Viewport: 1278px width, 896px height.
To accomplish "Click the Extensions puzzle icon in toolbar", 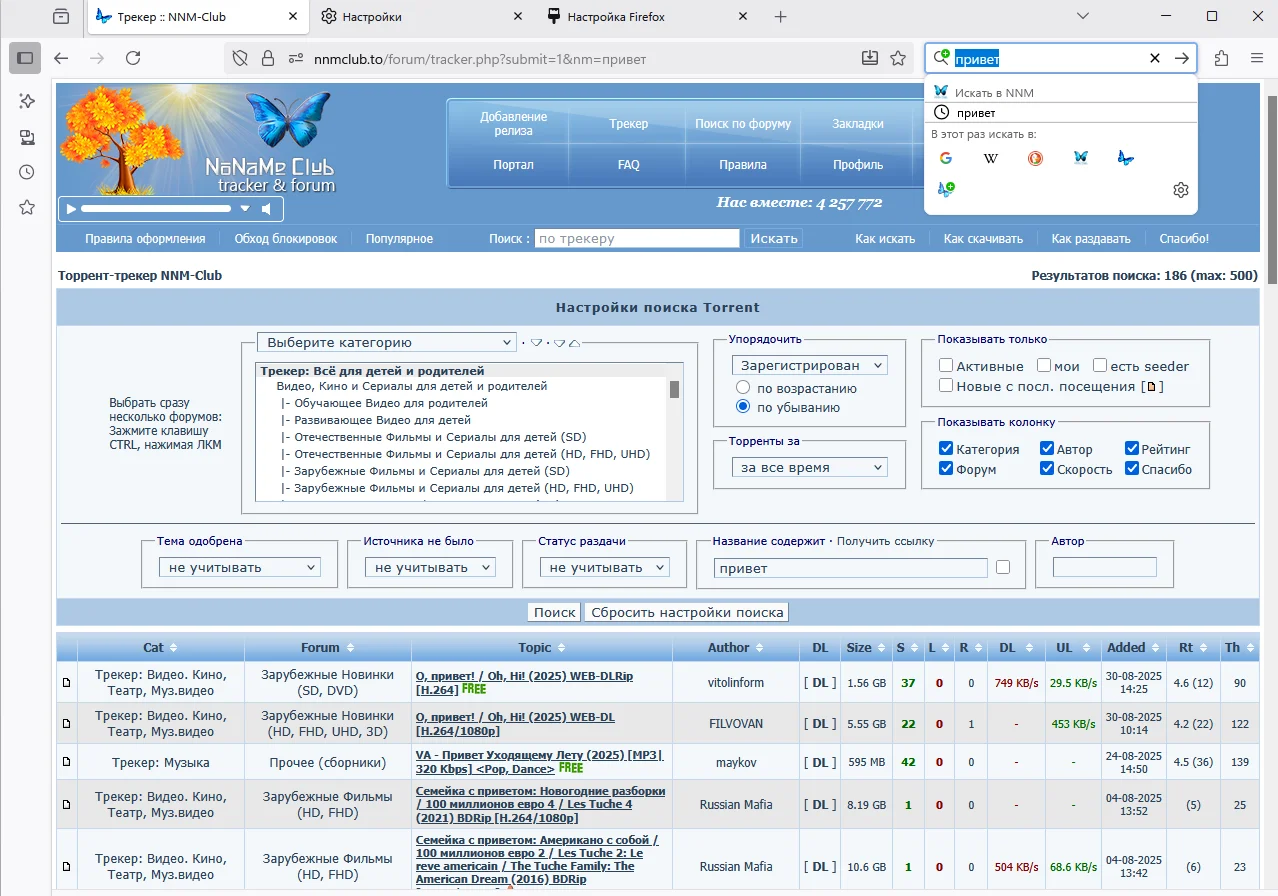I will 1221,59.
